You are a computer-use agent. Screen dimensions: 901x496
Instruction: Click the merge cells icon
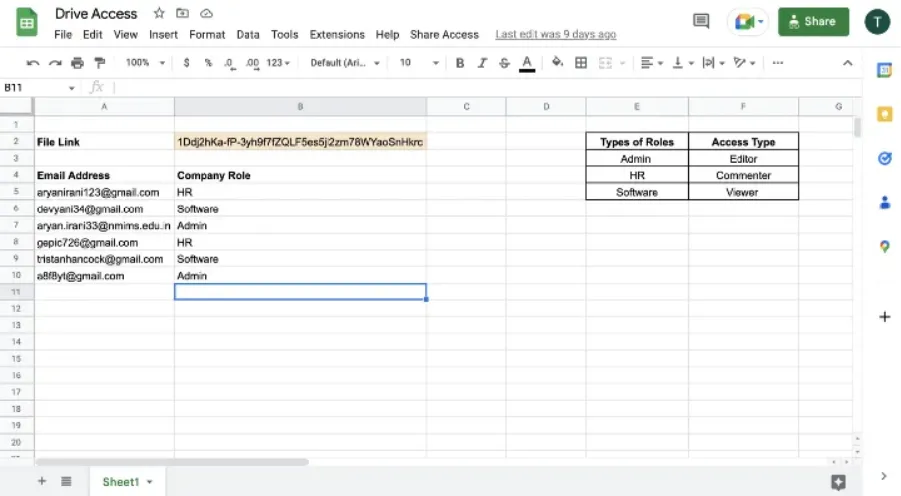pyautogui.click(x=605, y=63)
